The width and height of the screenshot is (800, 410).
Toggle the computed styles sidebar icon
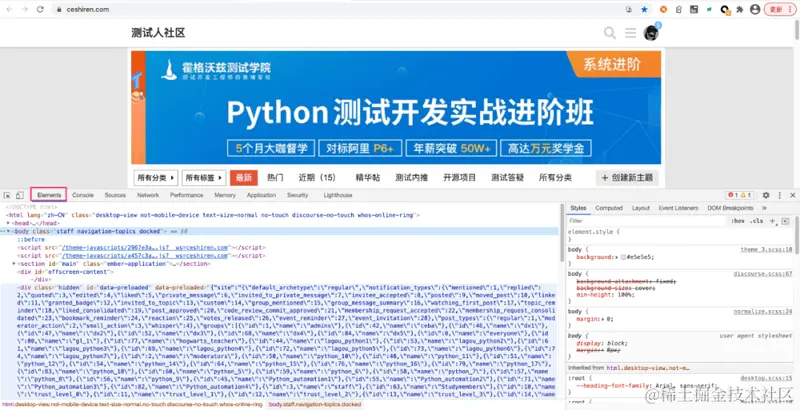[785, 221]
